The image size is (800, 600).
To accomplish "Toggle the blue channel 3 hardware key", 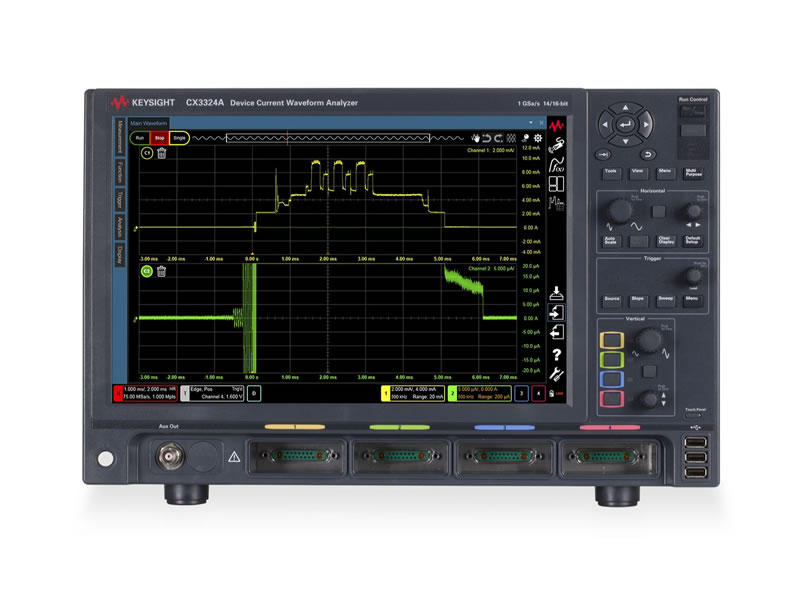I will coord(612,379).
